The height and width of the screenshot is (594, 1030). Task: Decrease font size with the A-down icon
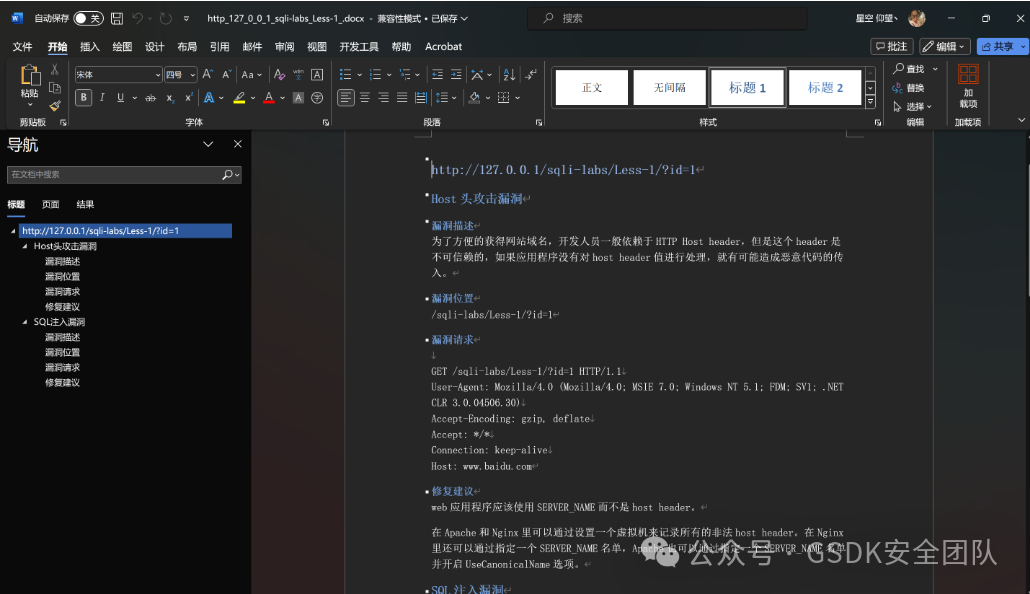tap(226, 74)
